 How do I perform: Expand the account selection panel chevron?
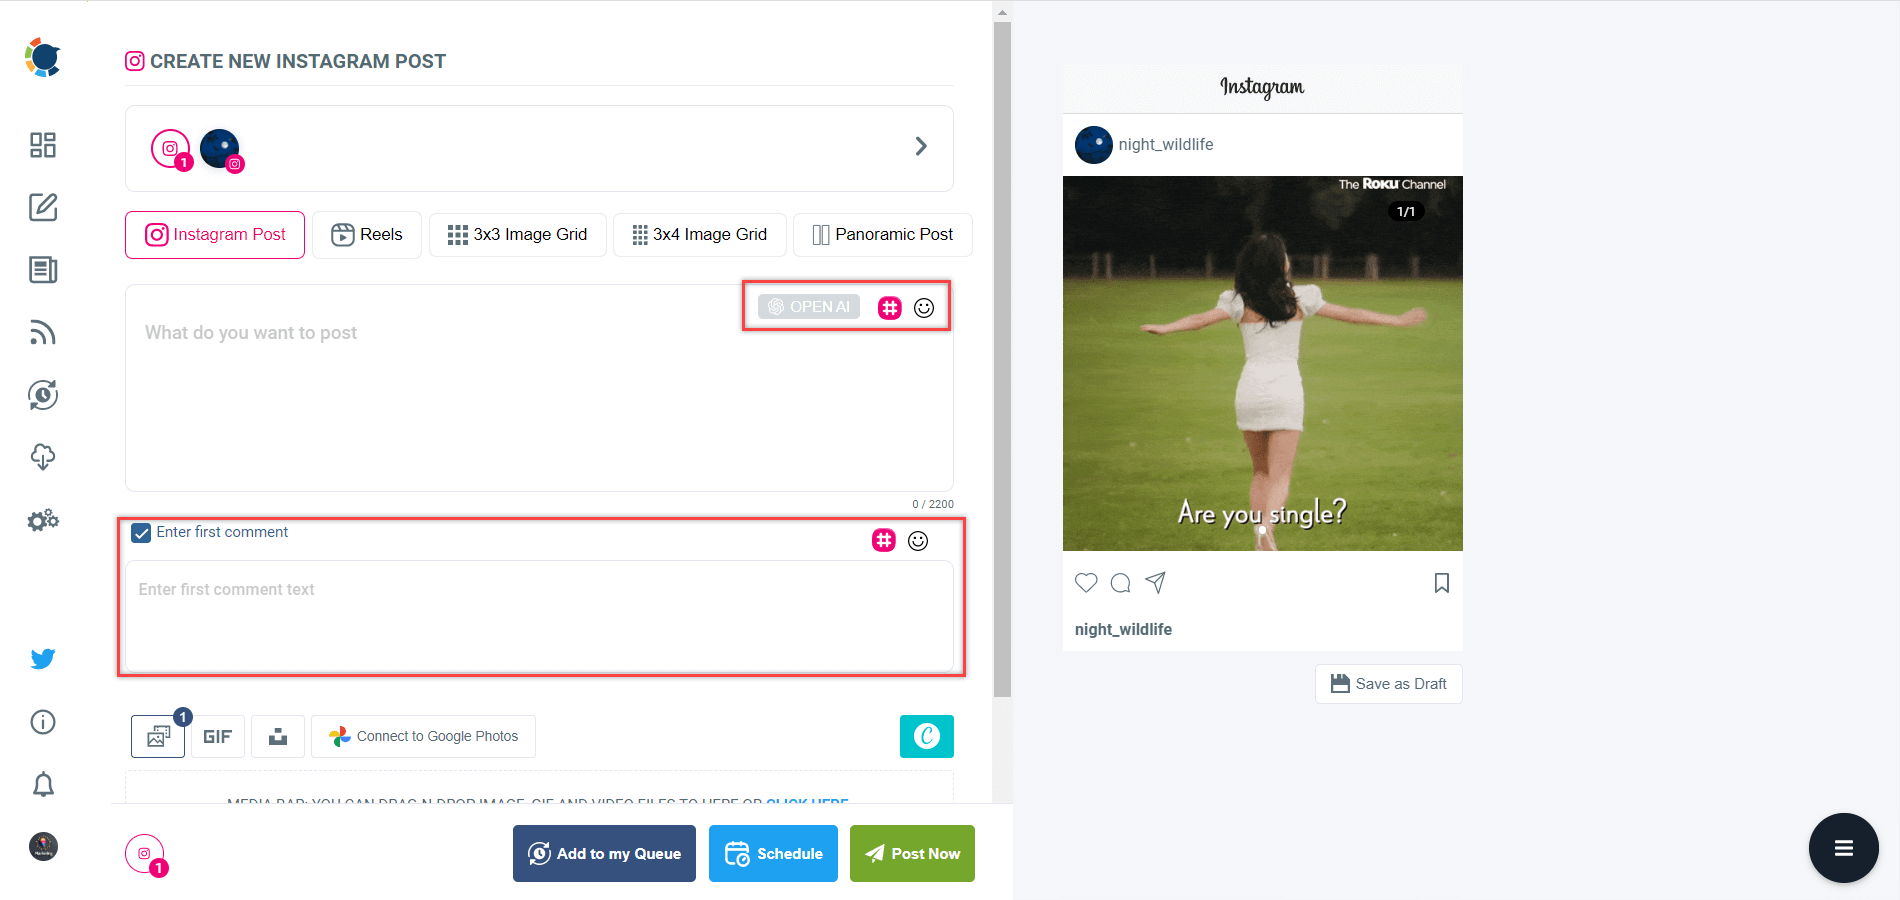point(921,145)
